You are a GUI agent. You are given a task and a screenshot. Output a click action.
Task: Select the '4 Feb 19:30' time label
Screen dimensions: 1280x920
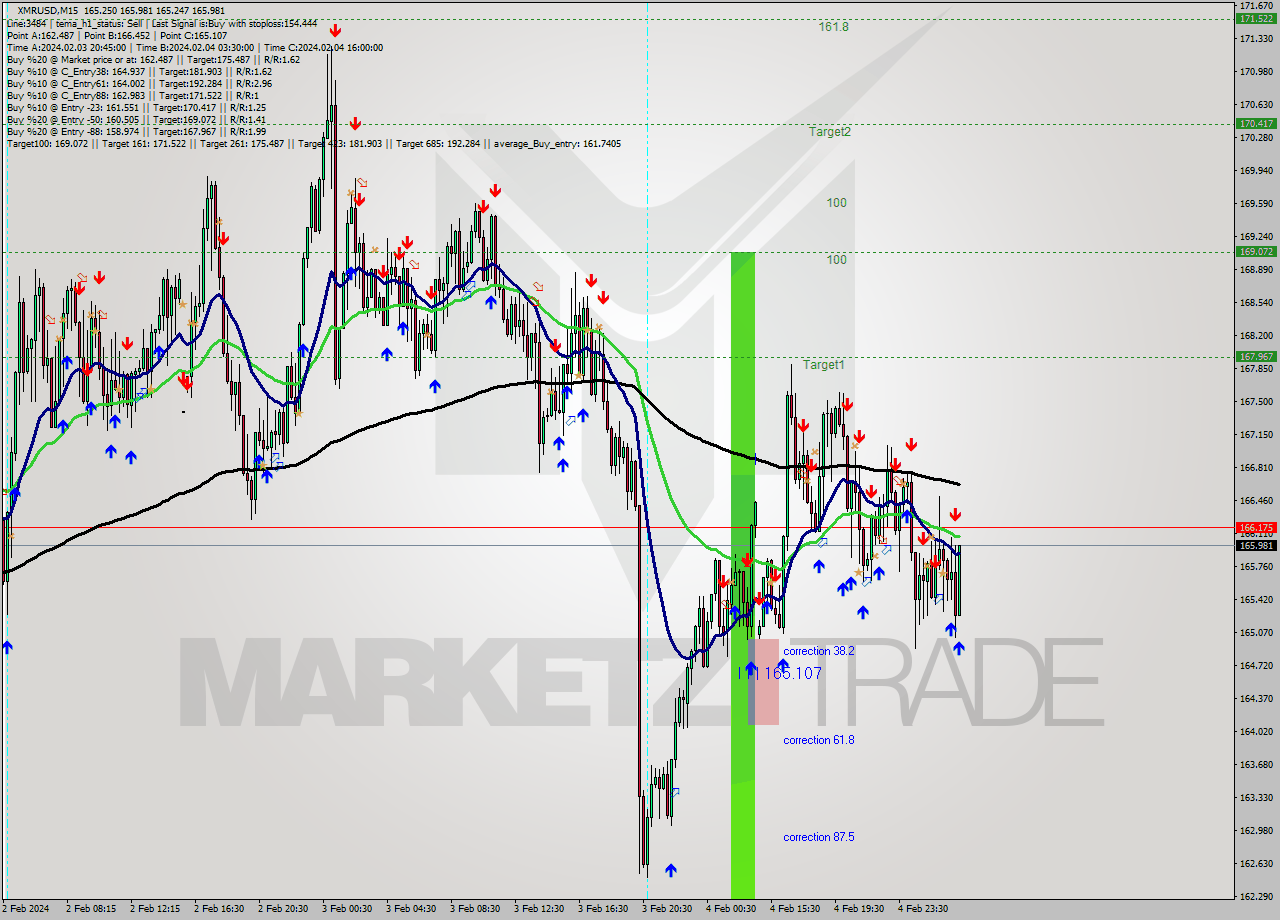pos(859,909)
